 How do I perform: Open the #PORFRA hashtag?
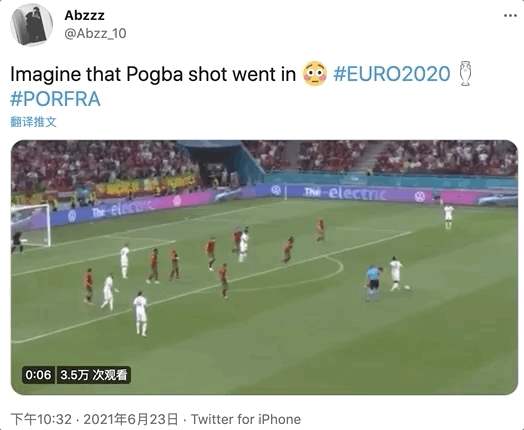pos(55,99)
